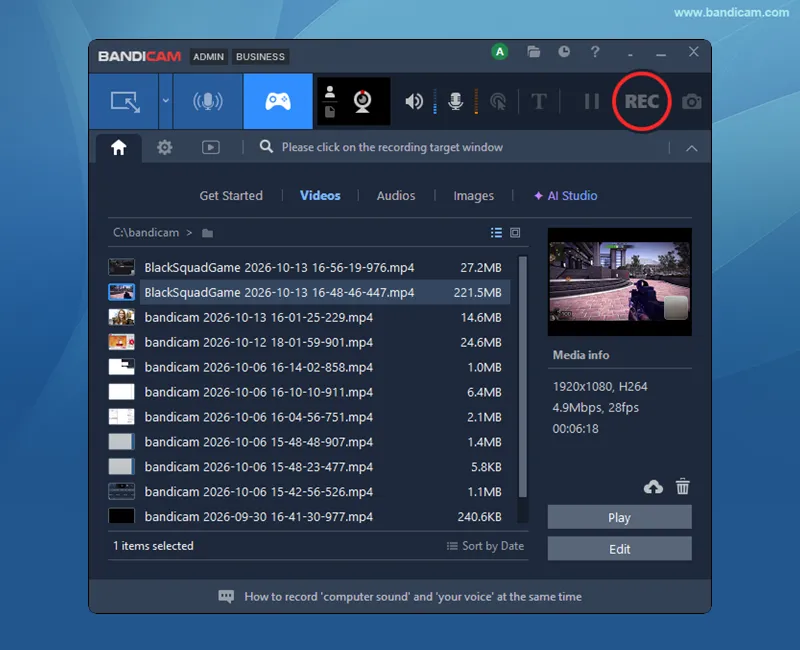Screen dimensions: 800x650
Task: Edit the selected video
Action: pos(619,549)
